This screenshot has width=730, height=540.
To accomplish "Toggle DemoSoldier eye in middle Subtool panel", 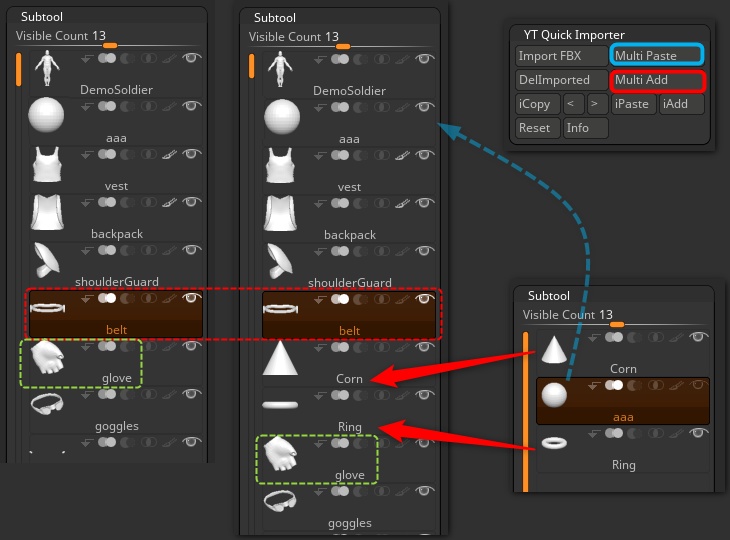I will pos(424,59).
